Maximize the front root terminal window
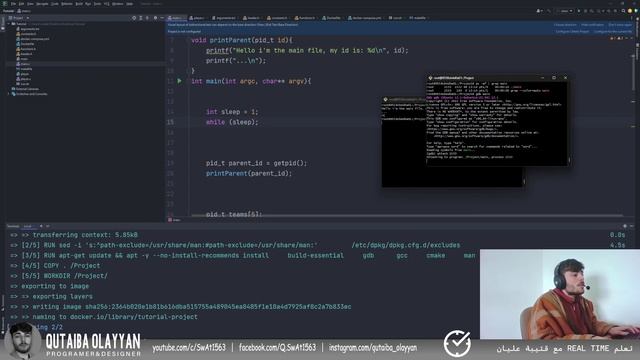Screen dimensions: 640x360 (x=554, y=78)
